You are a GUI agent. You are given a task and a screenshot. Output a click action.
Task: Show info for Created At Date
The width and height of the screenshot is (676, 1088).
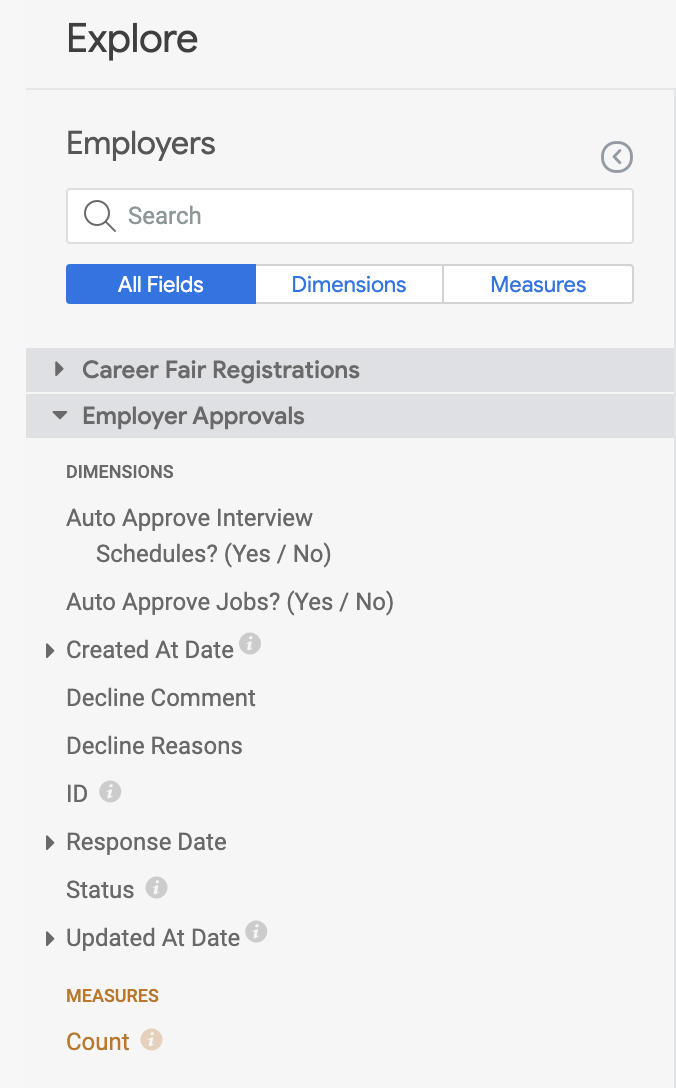(250, 644)
